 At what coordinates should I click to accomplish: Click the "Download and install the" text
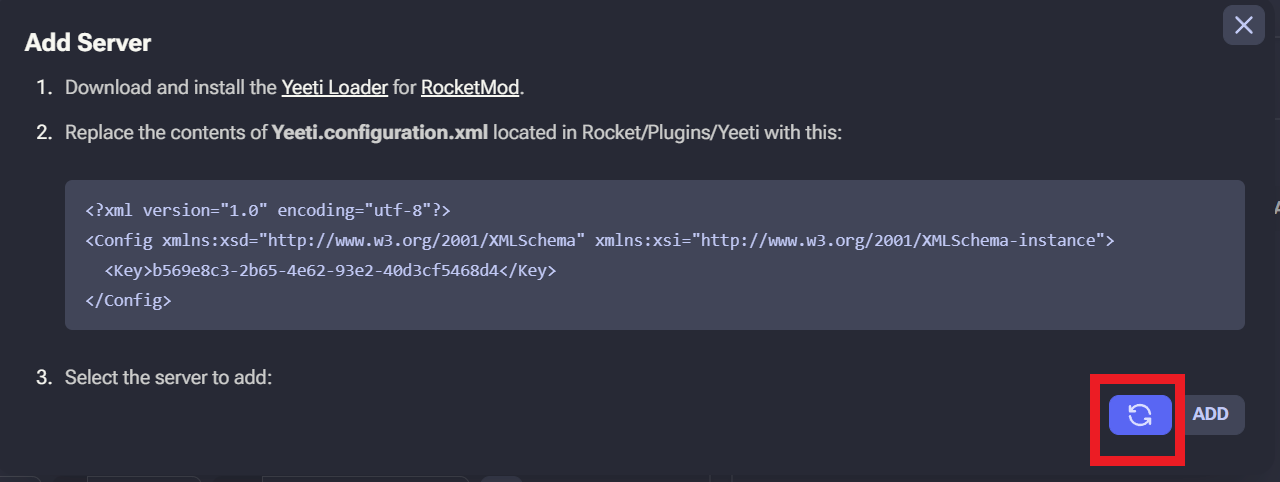171,87
